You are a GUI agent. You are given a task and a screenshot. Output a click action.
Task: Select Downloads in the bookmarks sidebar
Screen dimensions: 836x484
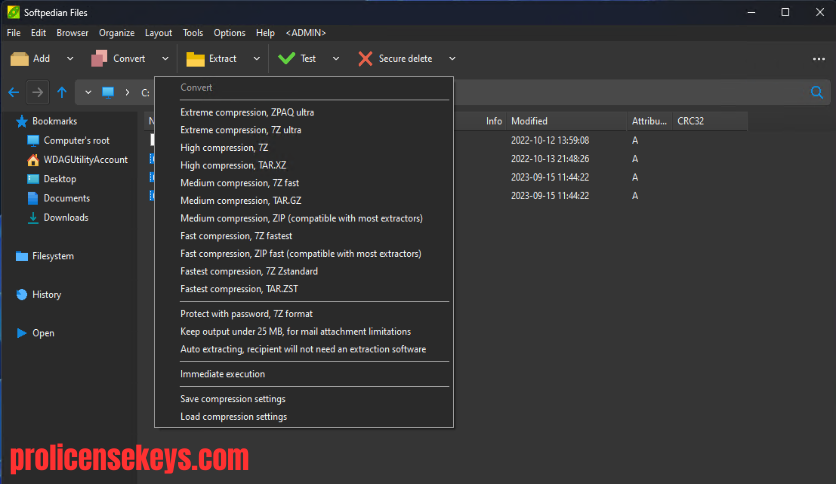66,217
